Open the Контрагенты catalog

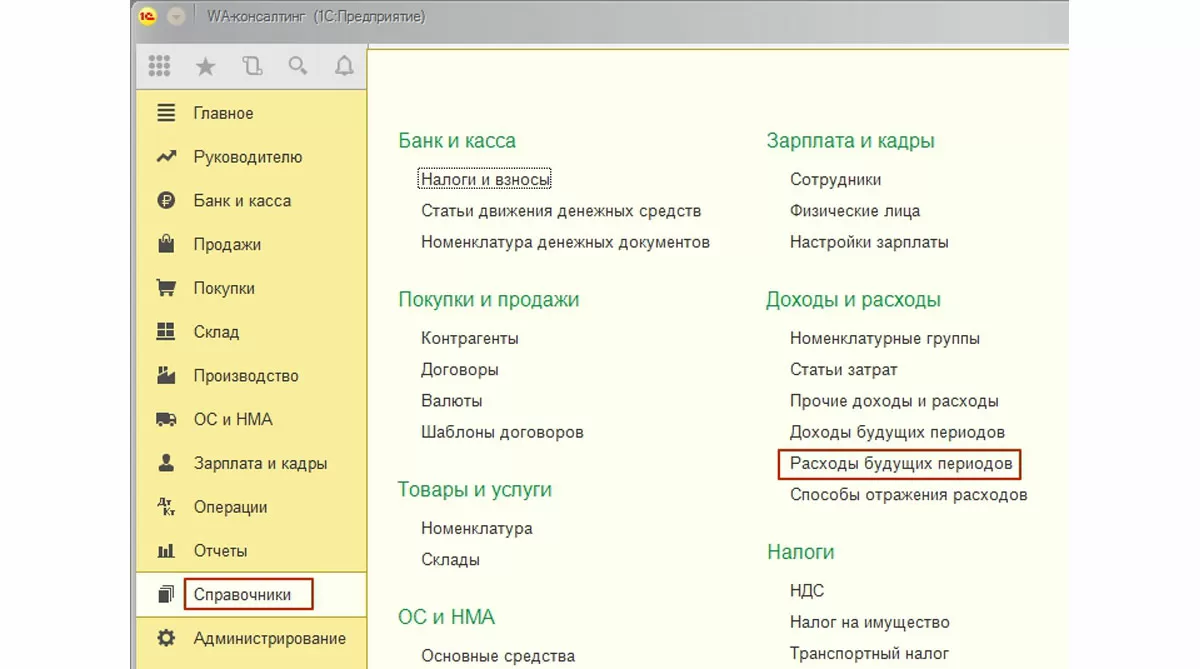469,338
